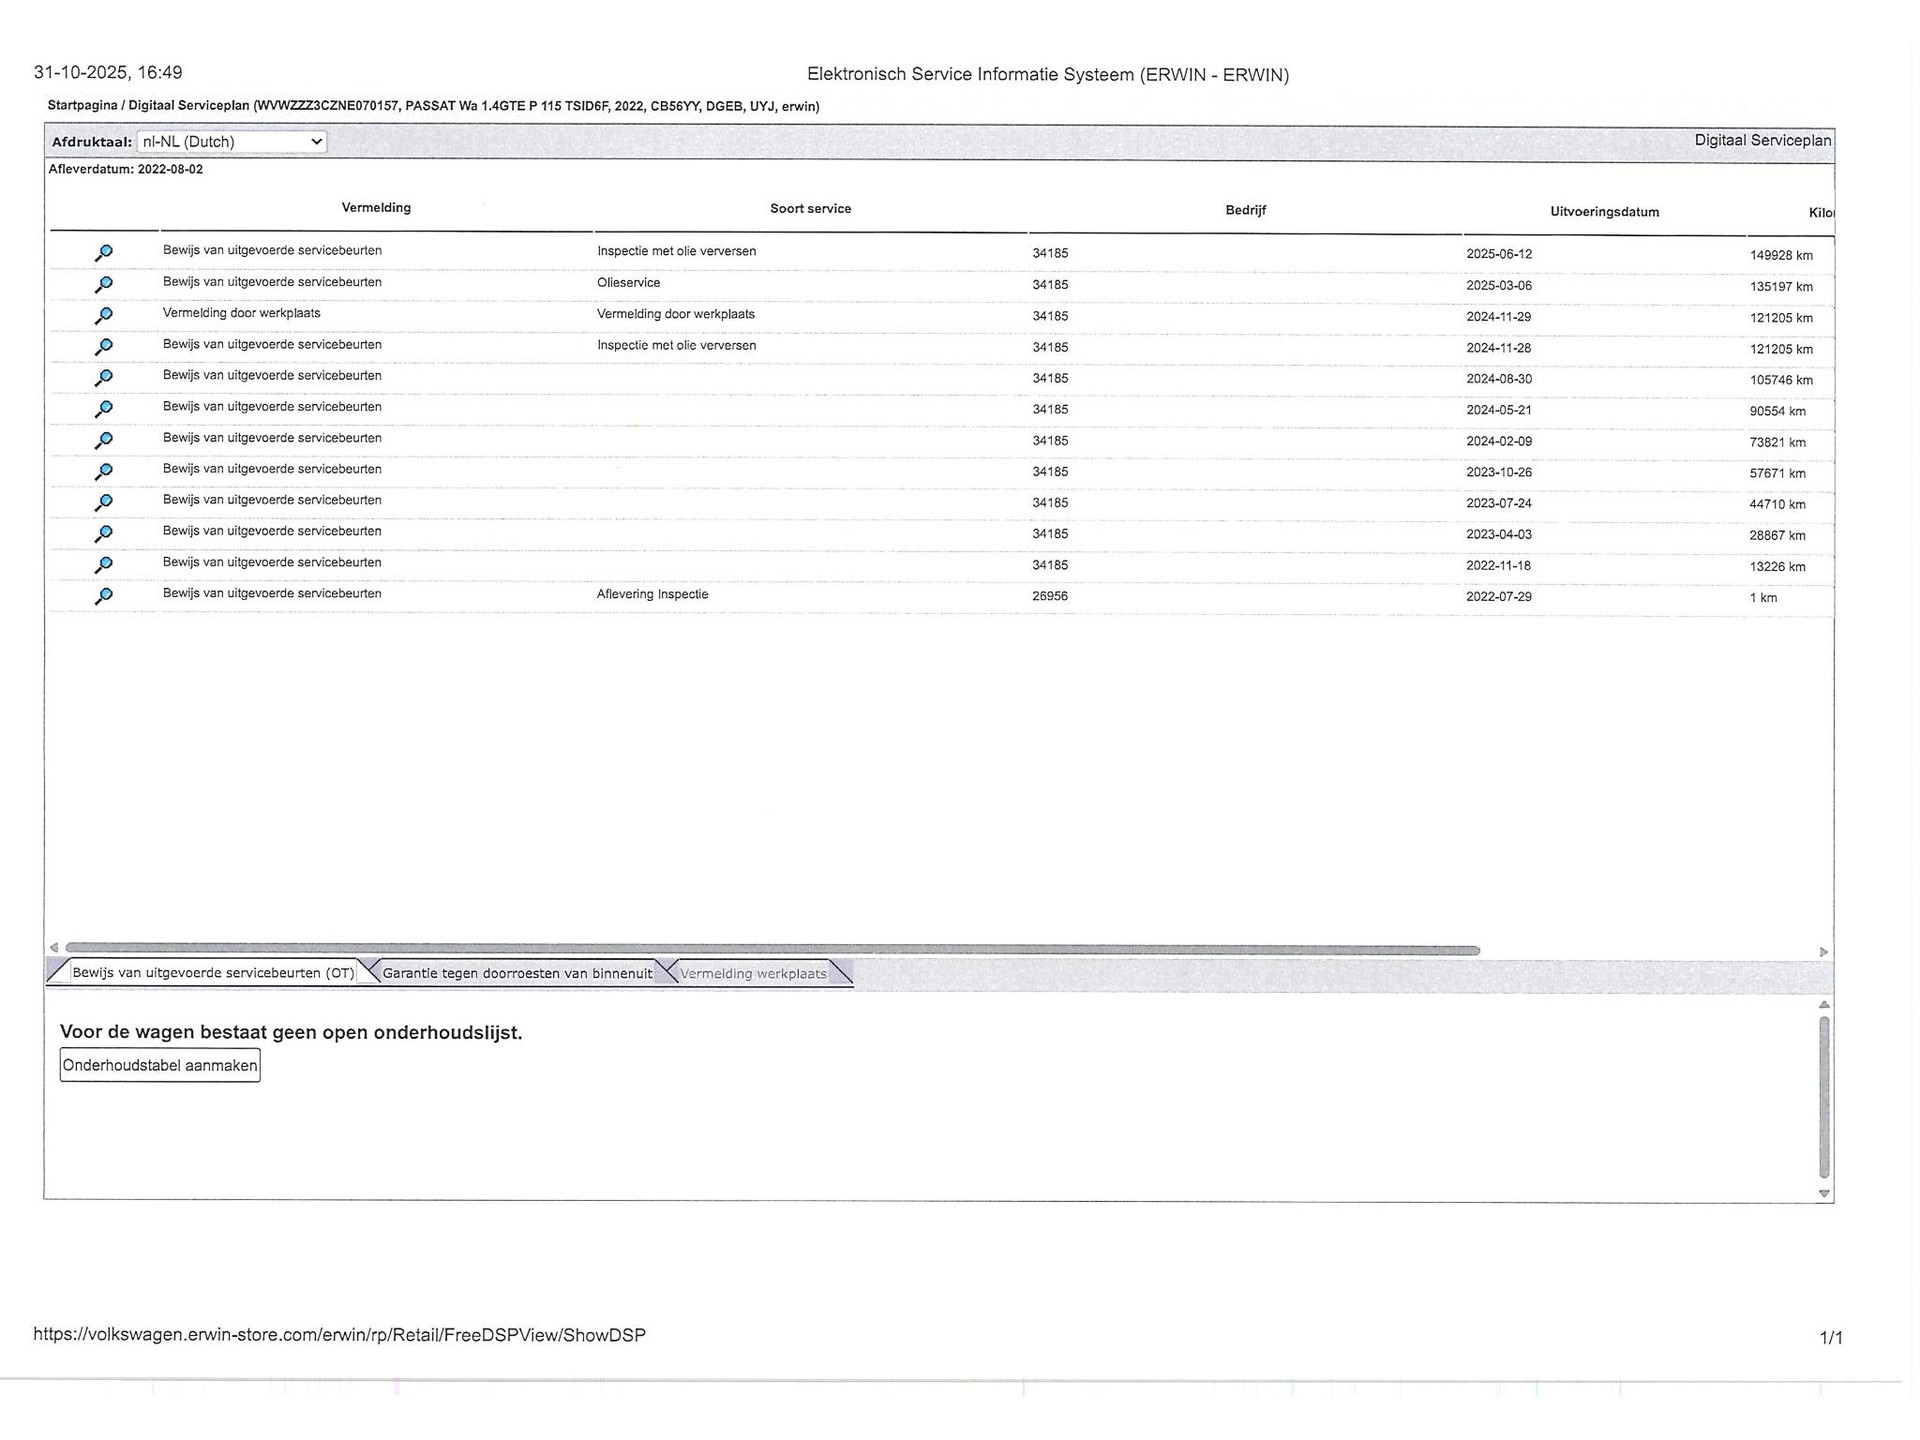This screenshot has height=1440, width=1920.
Task: Open the Aflevering Inspectie entry details
Action: tap(103, 596)
